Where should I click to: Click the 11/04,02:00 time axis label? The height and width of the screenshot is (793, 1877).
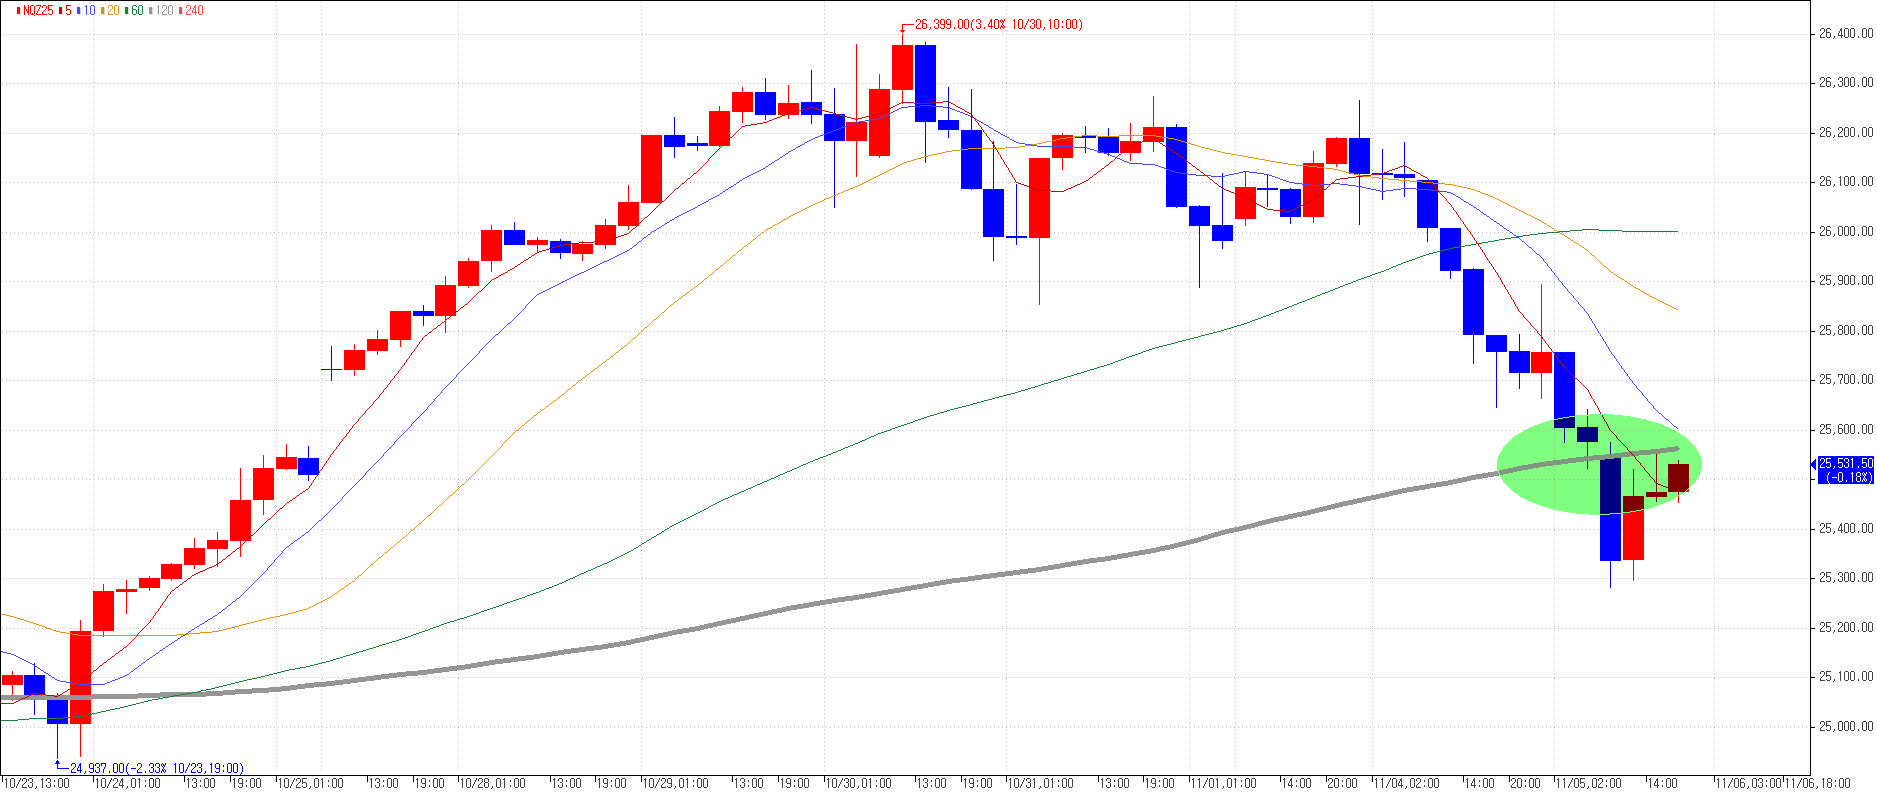point(1407,784)
